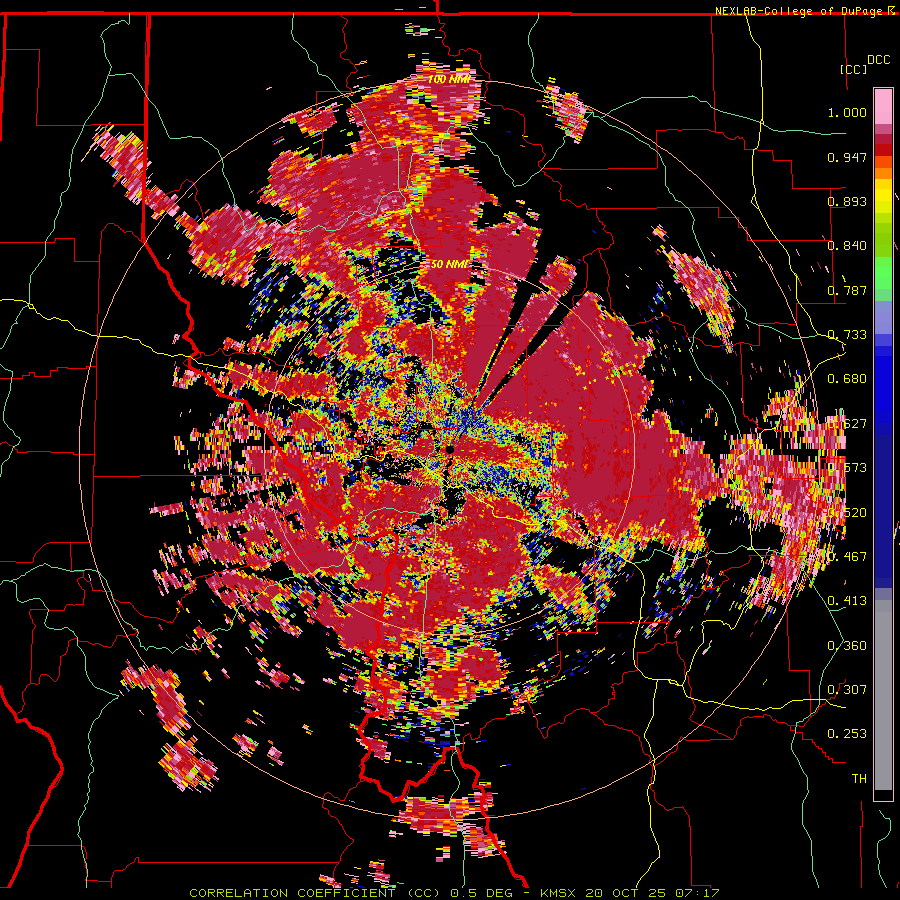
Task: Click the 50 NMI range ring label
Action: (x=449, y=264)
